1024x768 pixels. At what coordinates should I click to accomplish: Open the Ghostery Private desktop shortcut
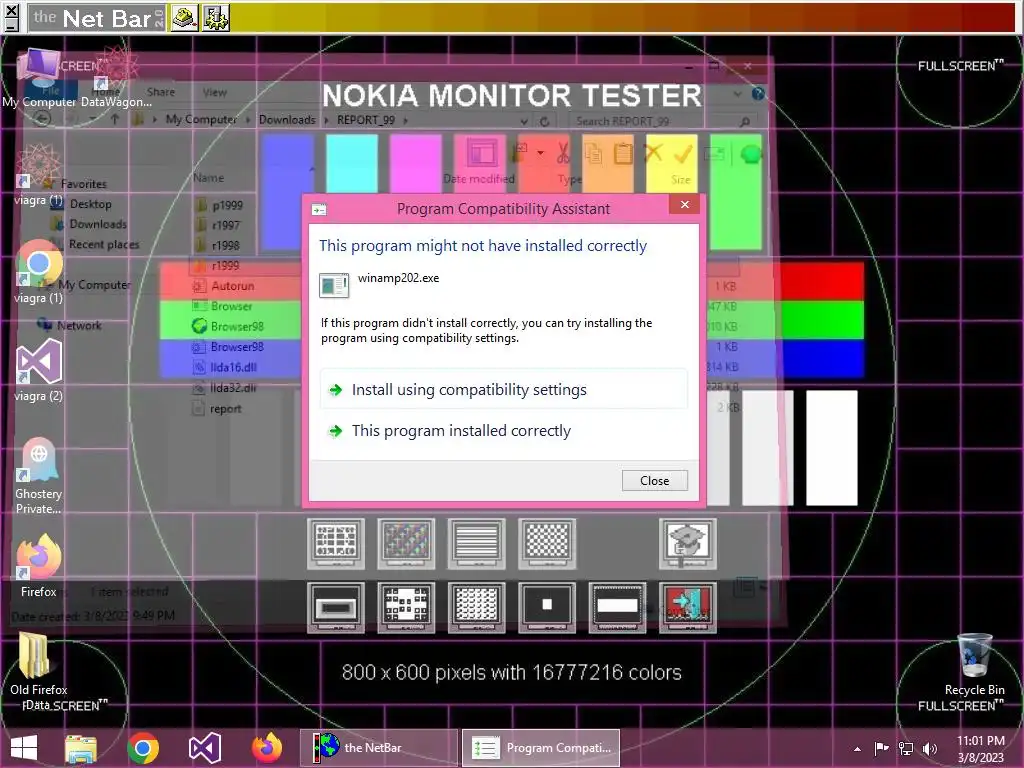pyautogui.click(x=39, y=475)
